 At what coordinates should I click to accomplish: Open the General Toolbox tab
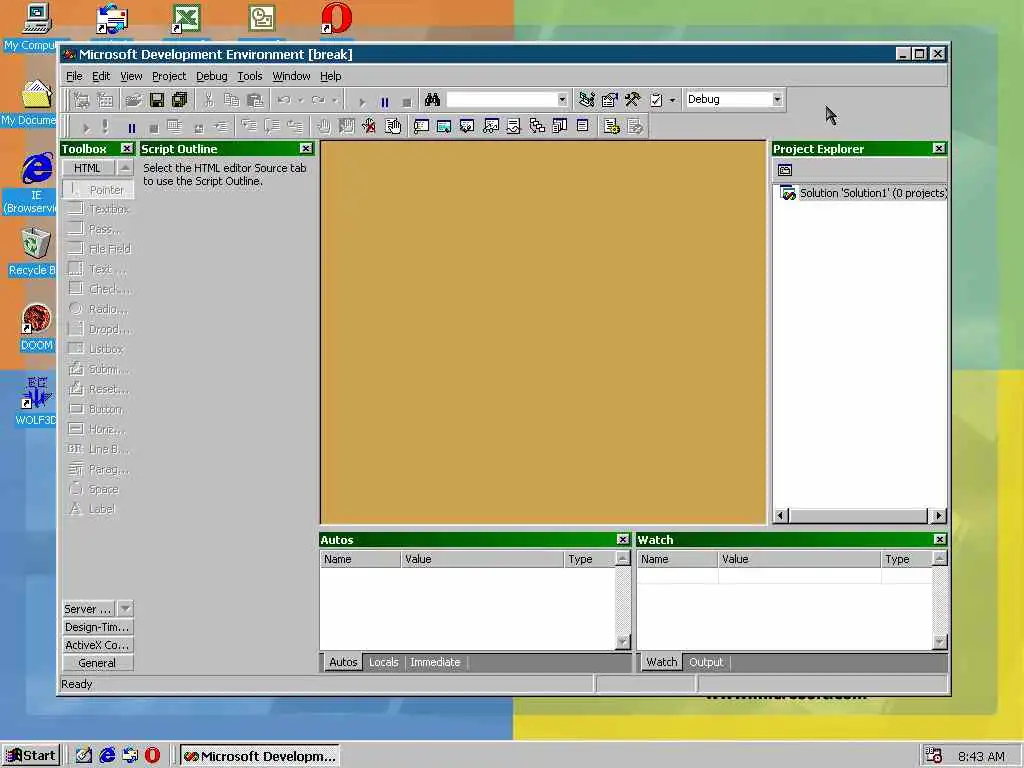[97, 663]
